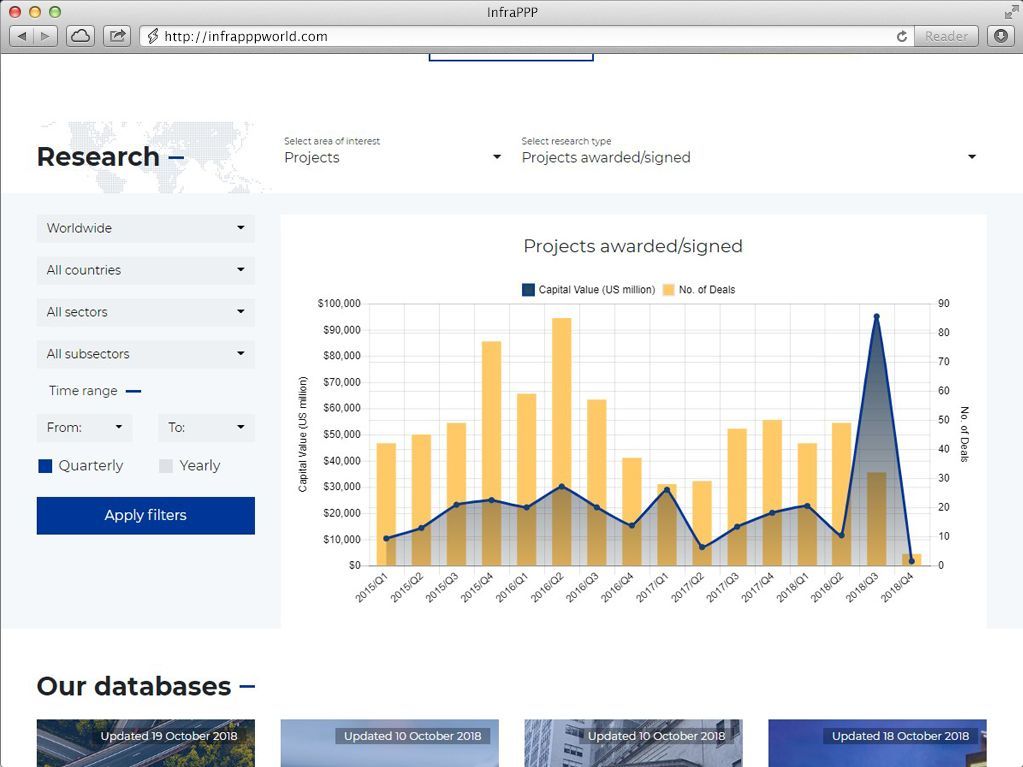The height and width of the screenshot is (767, 1023).
Task: Toggle fullscreen using the window resize icon
Action: [1010, 11]
